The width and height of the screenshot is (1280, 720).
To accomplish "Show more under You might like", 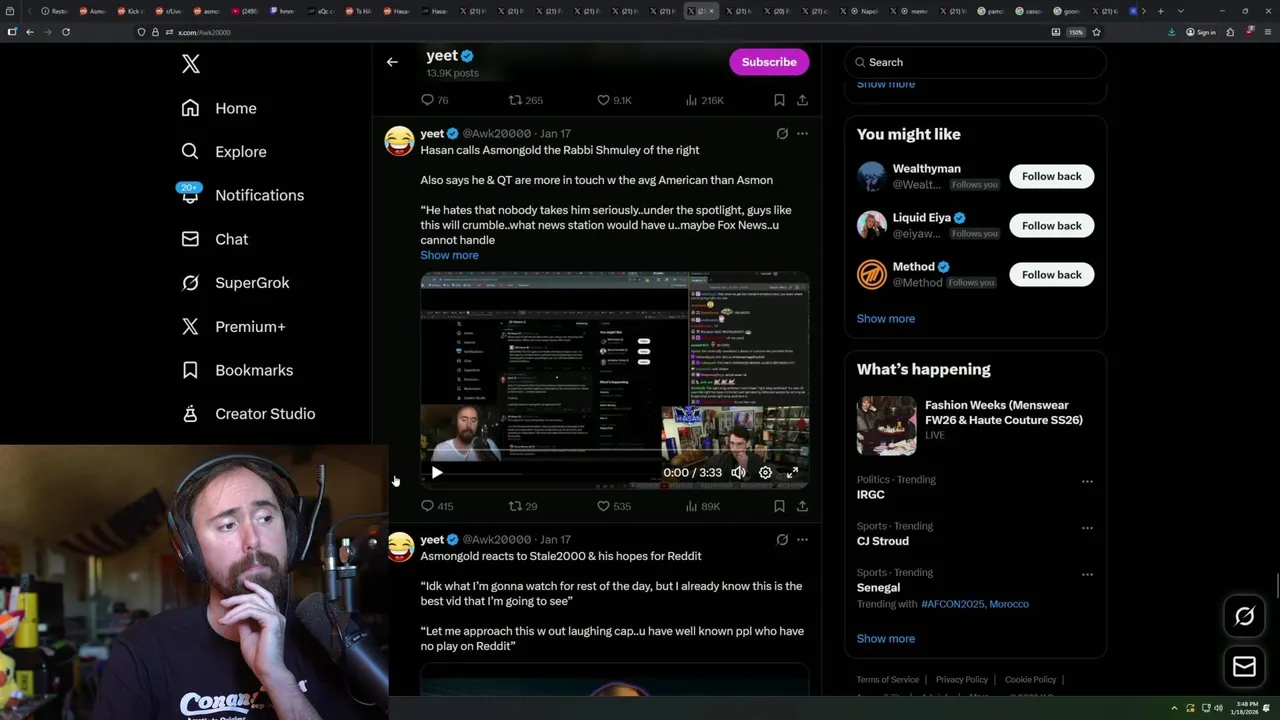I will (x=885, y=319).
